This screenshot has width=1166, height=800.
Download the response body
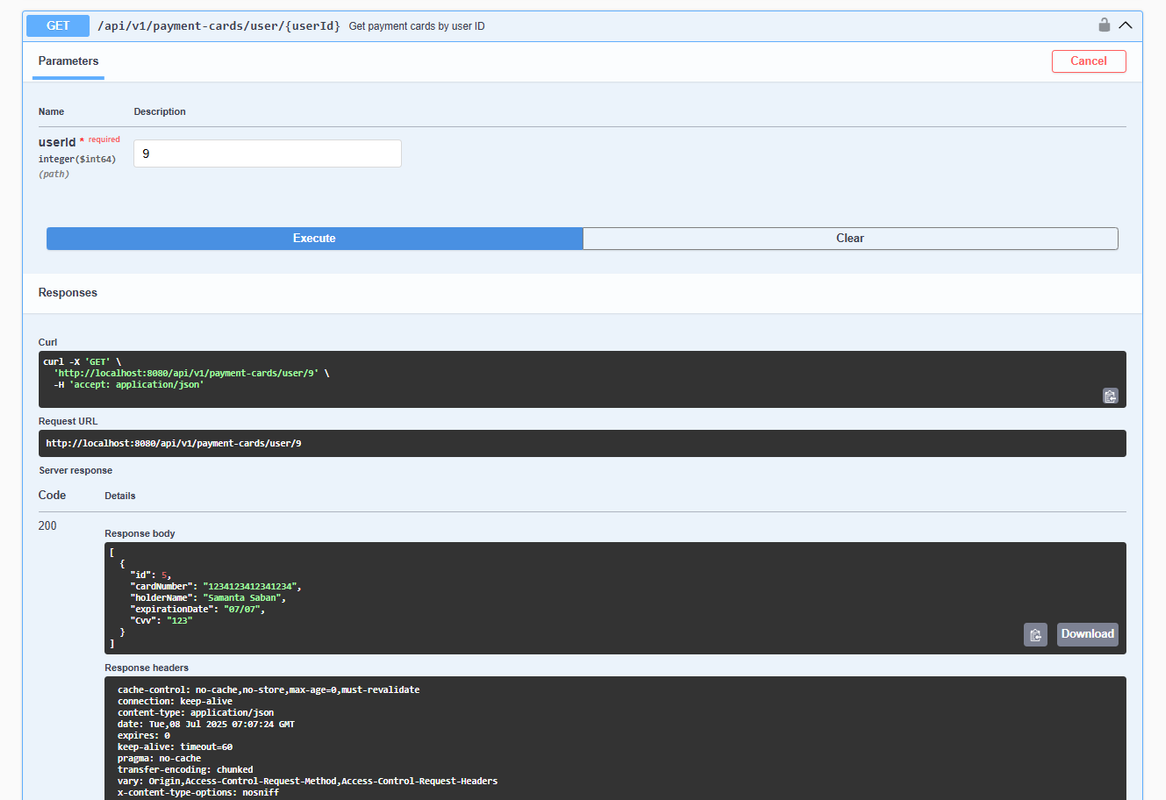[x=1087, y=634]
